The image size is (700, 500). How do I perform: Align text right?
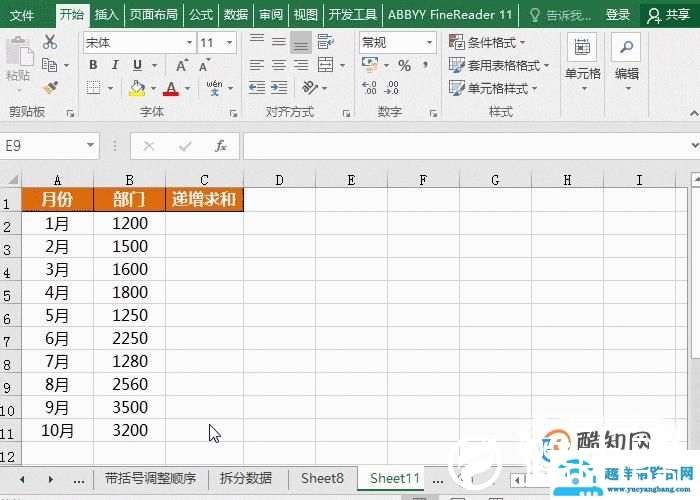tap(301, 65)
